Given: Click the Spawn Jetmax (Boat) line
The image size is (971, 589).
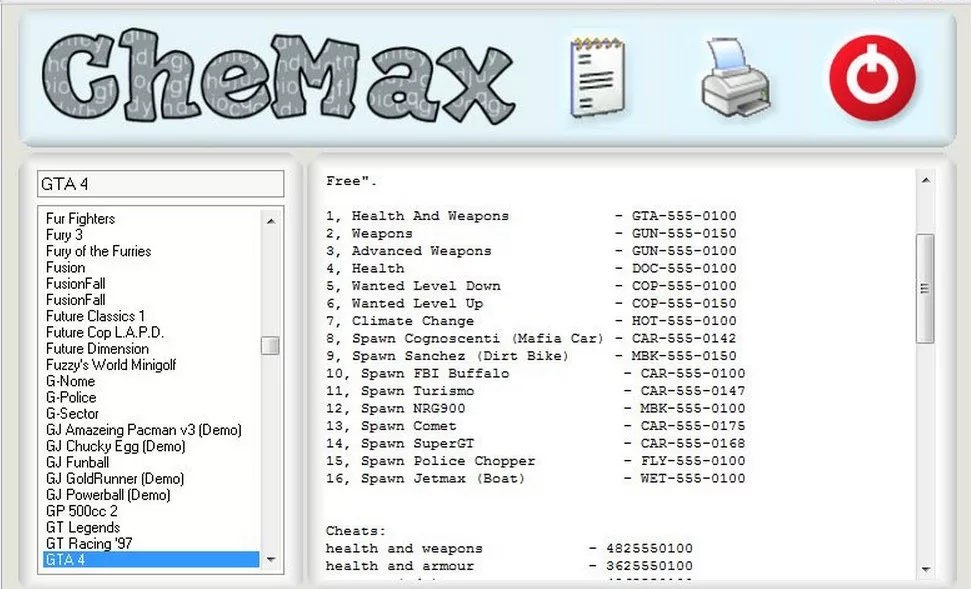Looking at the screenshot, I should point(536,478).
